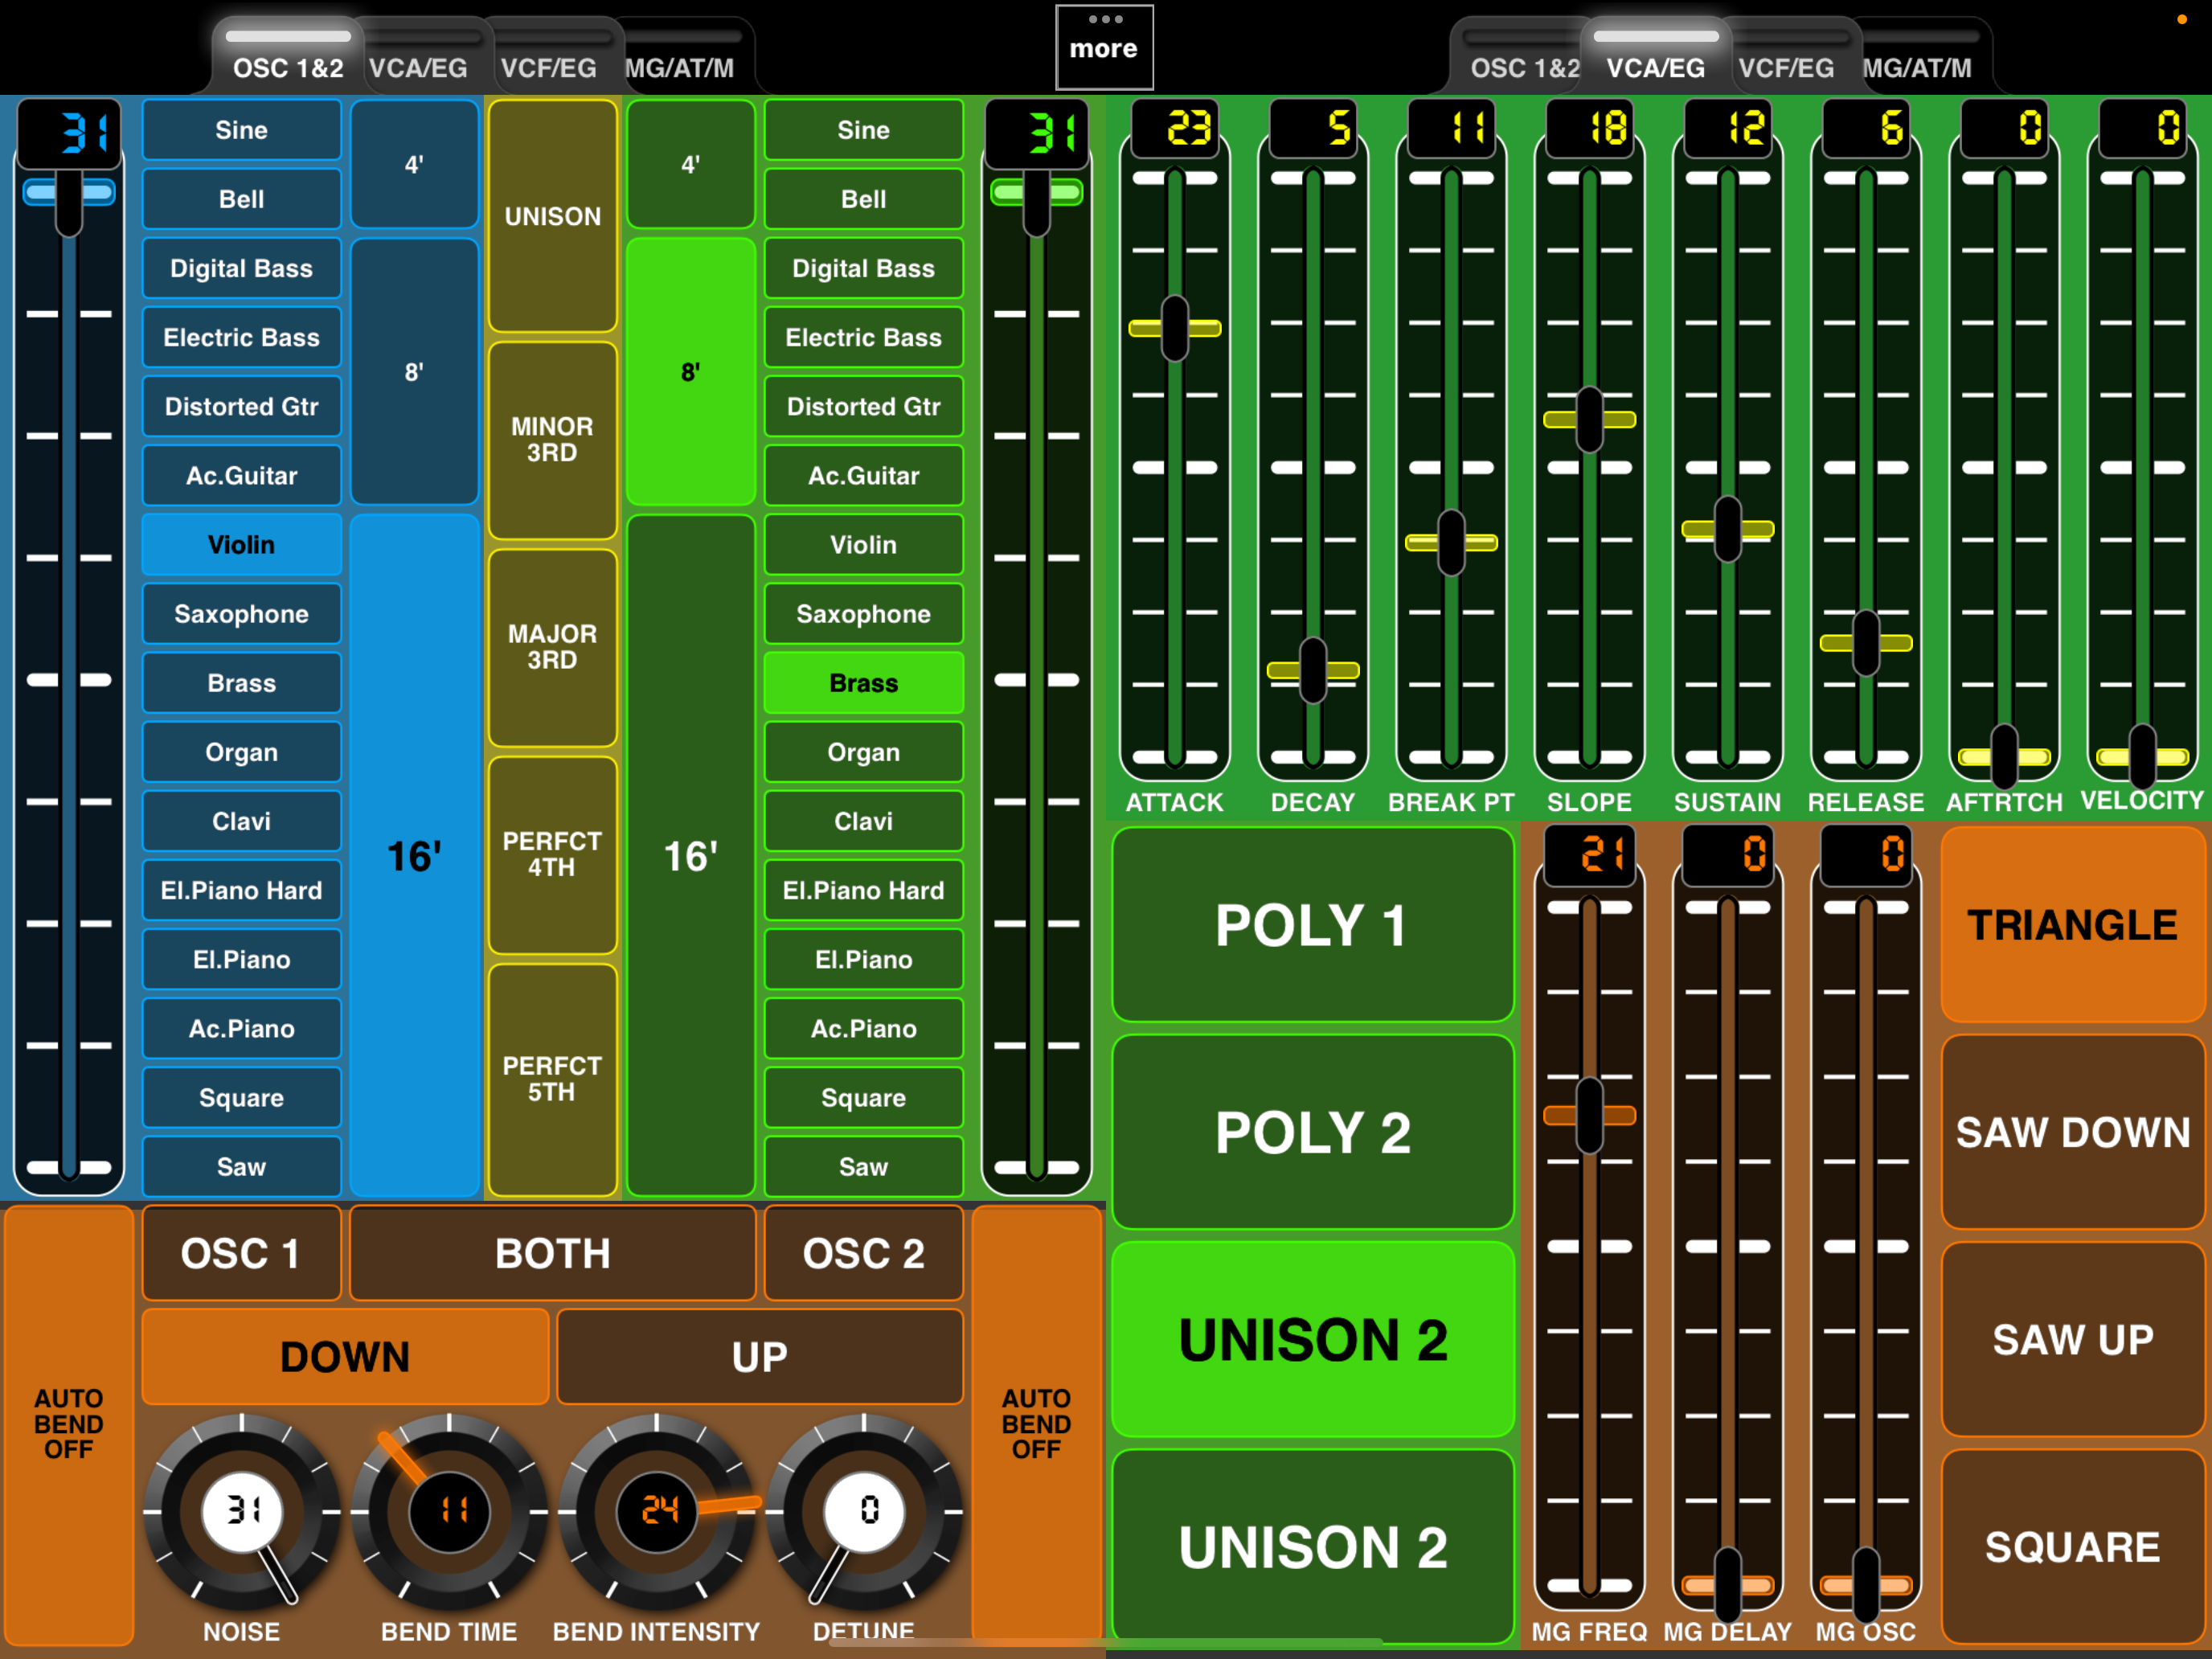Select Violin in the blue oscillator list

(x=241, y=545)
